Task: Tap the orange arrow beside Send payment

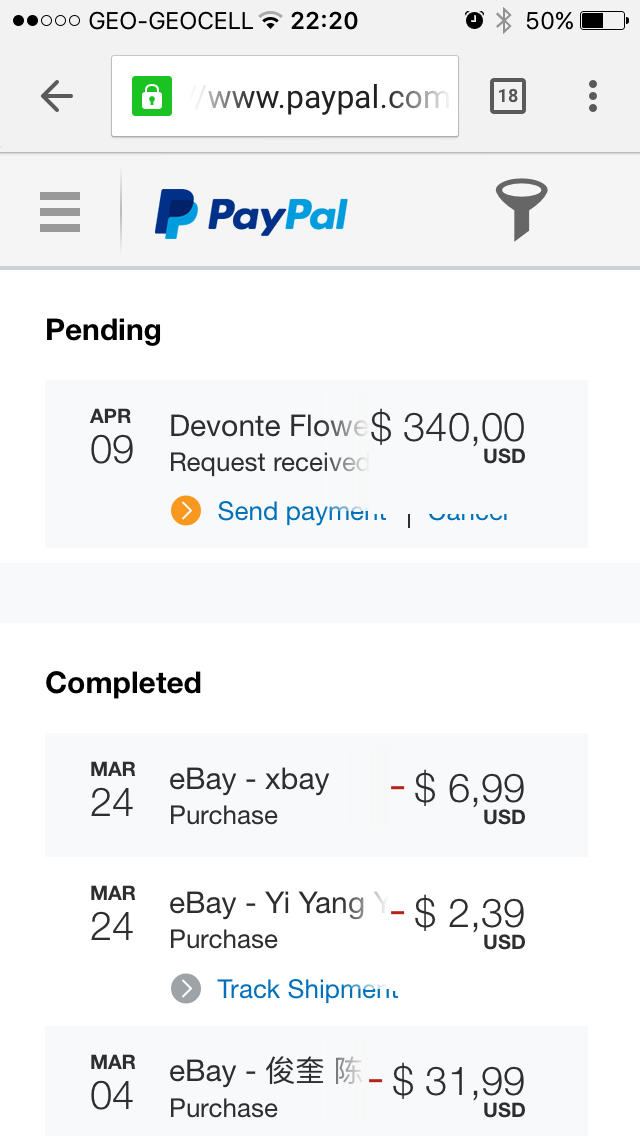Action: click(x=186, y=511)
